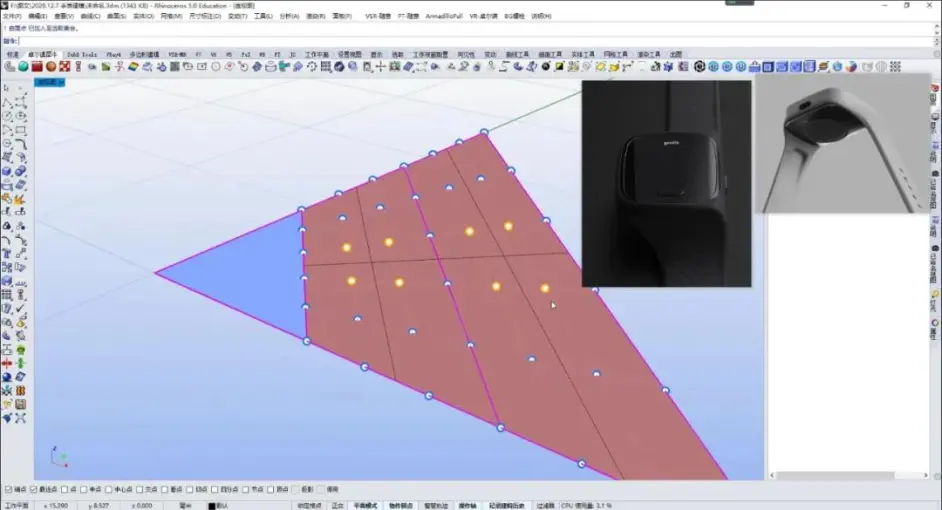The height and width of the screenshot is (510, 942).
Task: Switch to the 曲面工具 toolbar tab
Action: [x=550, y=55]
